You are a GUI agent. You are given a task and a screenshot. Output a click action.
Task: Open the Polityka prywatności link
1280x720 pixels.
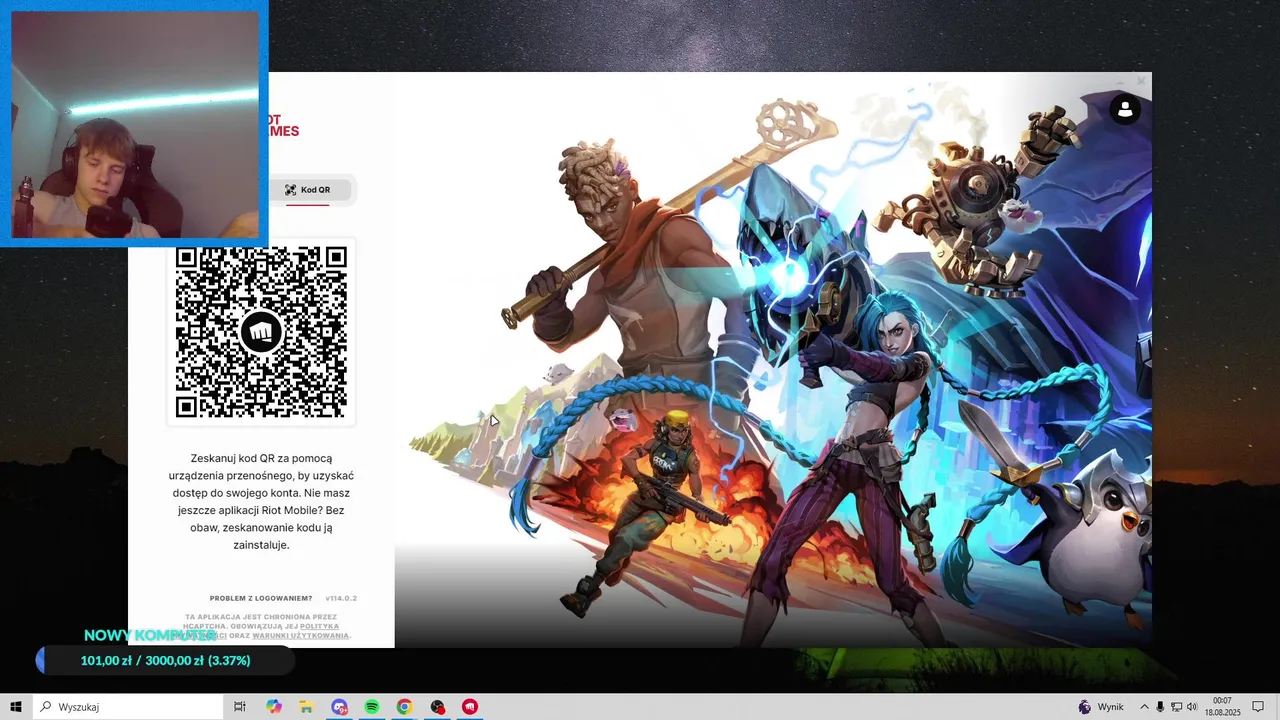pyautogui.click(x=319, y=626)
